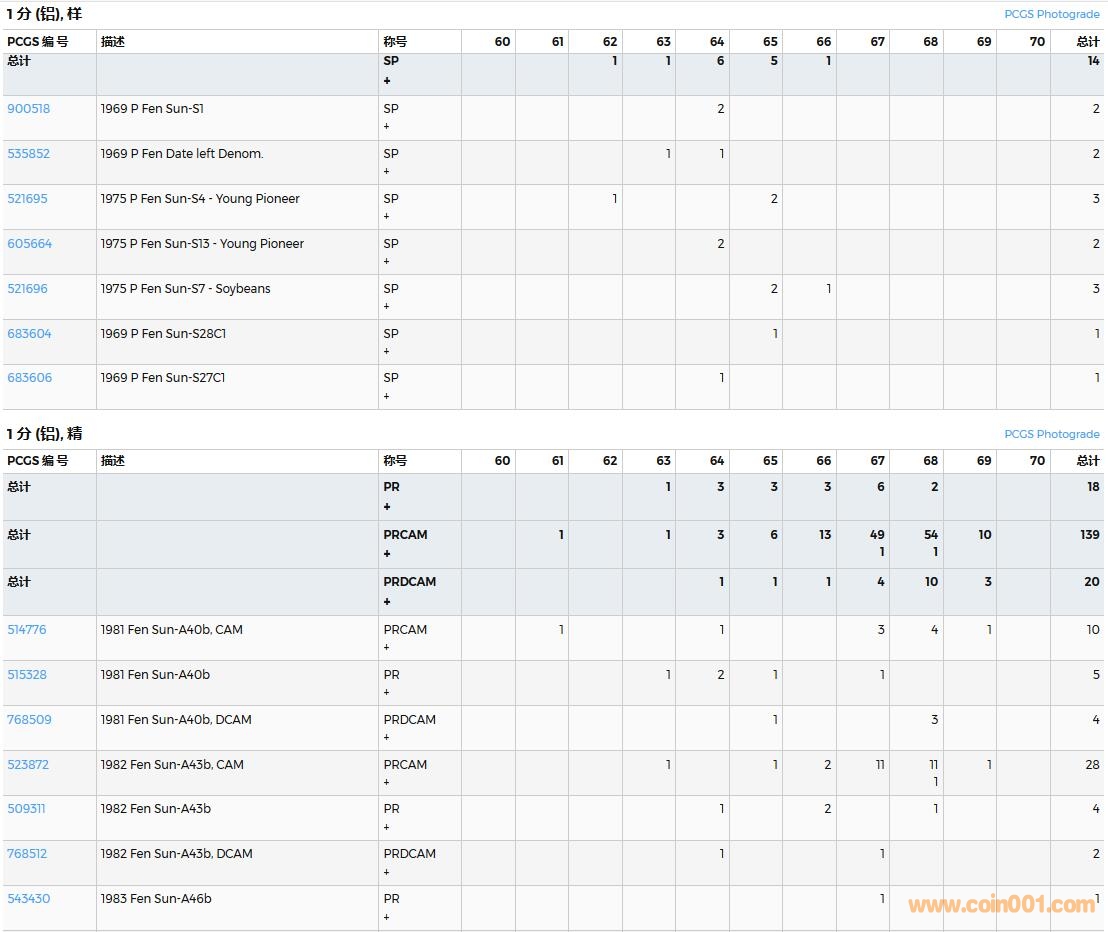Open PCGS number 683604 link
Screen dimensions: 1108x932
(29, 334)
